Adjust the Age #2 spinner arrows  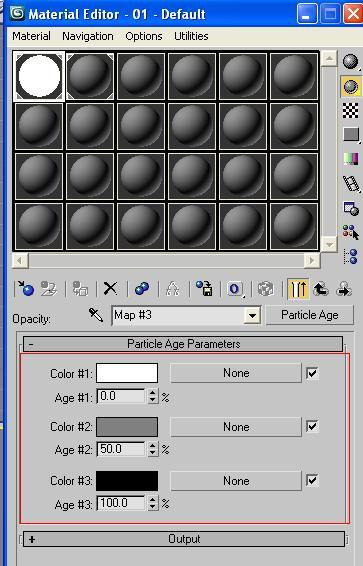point(153,449)
